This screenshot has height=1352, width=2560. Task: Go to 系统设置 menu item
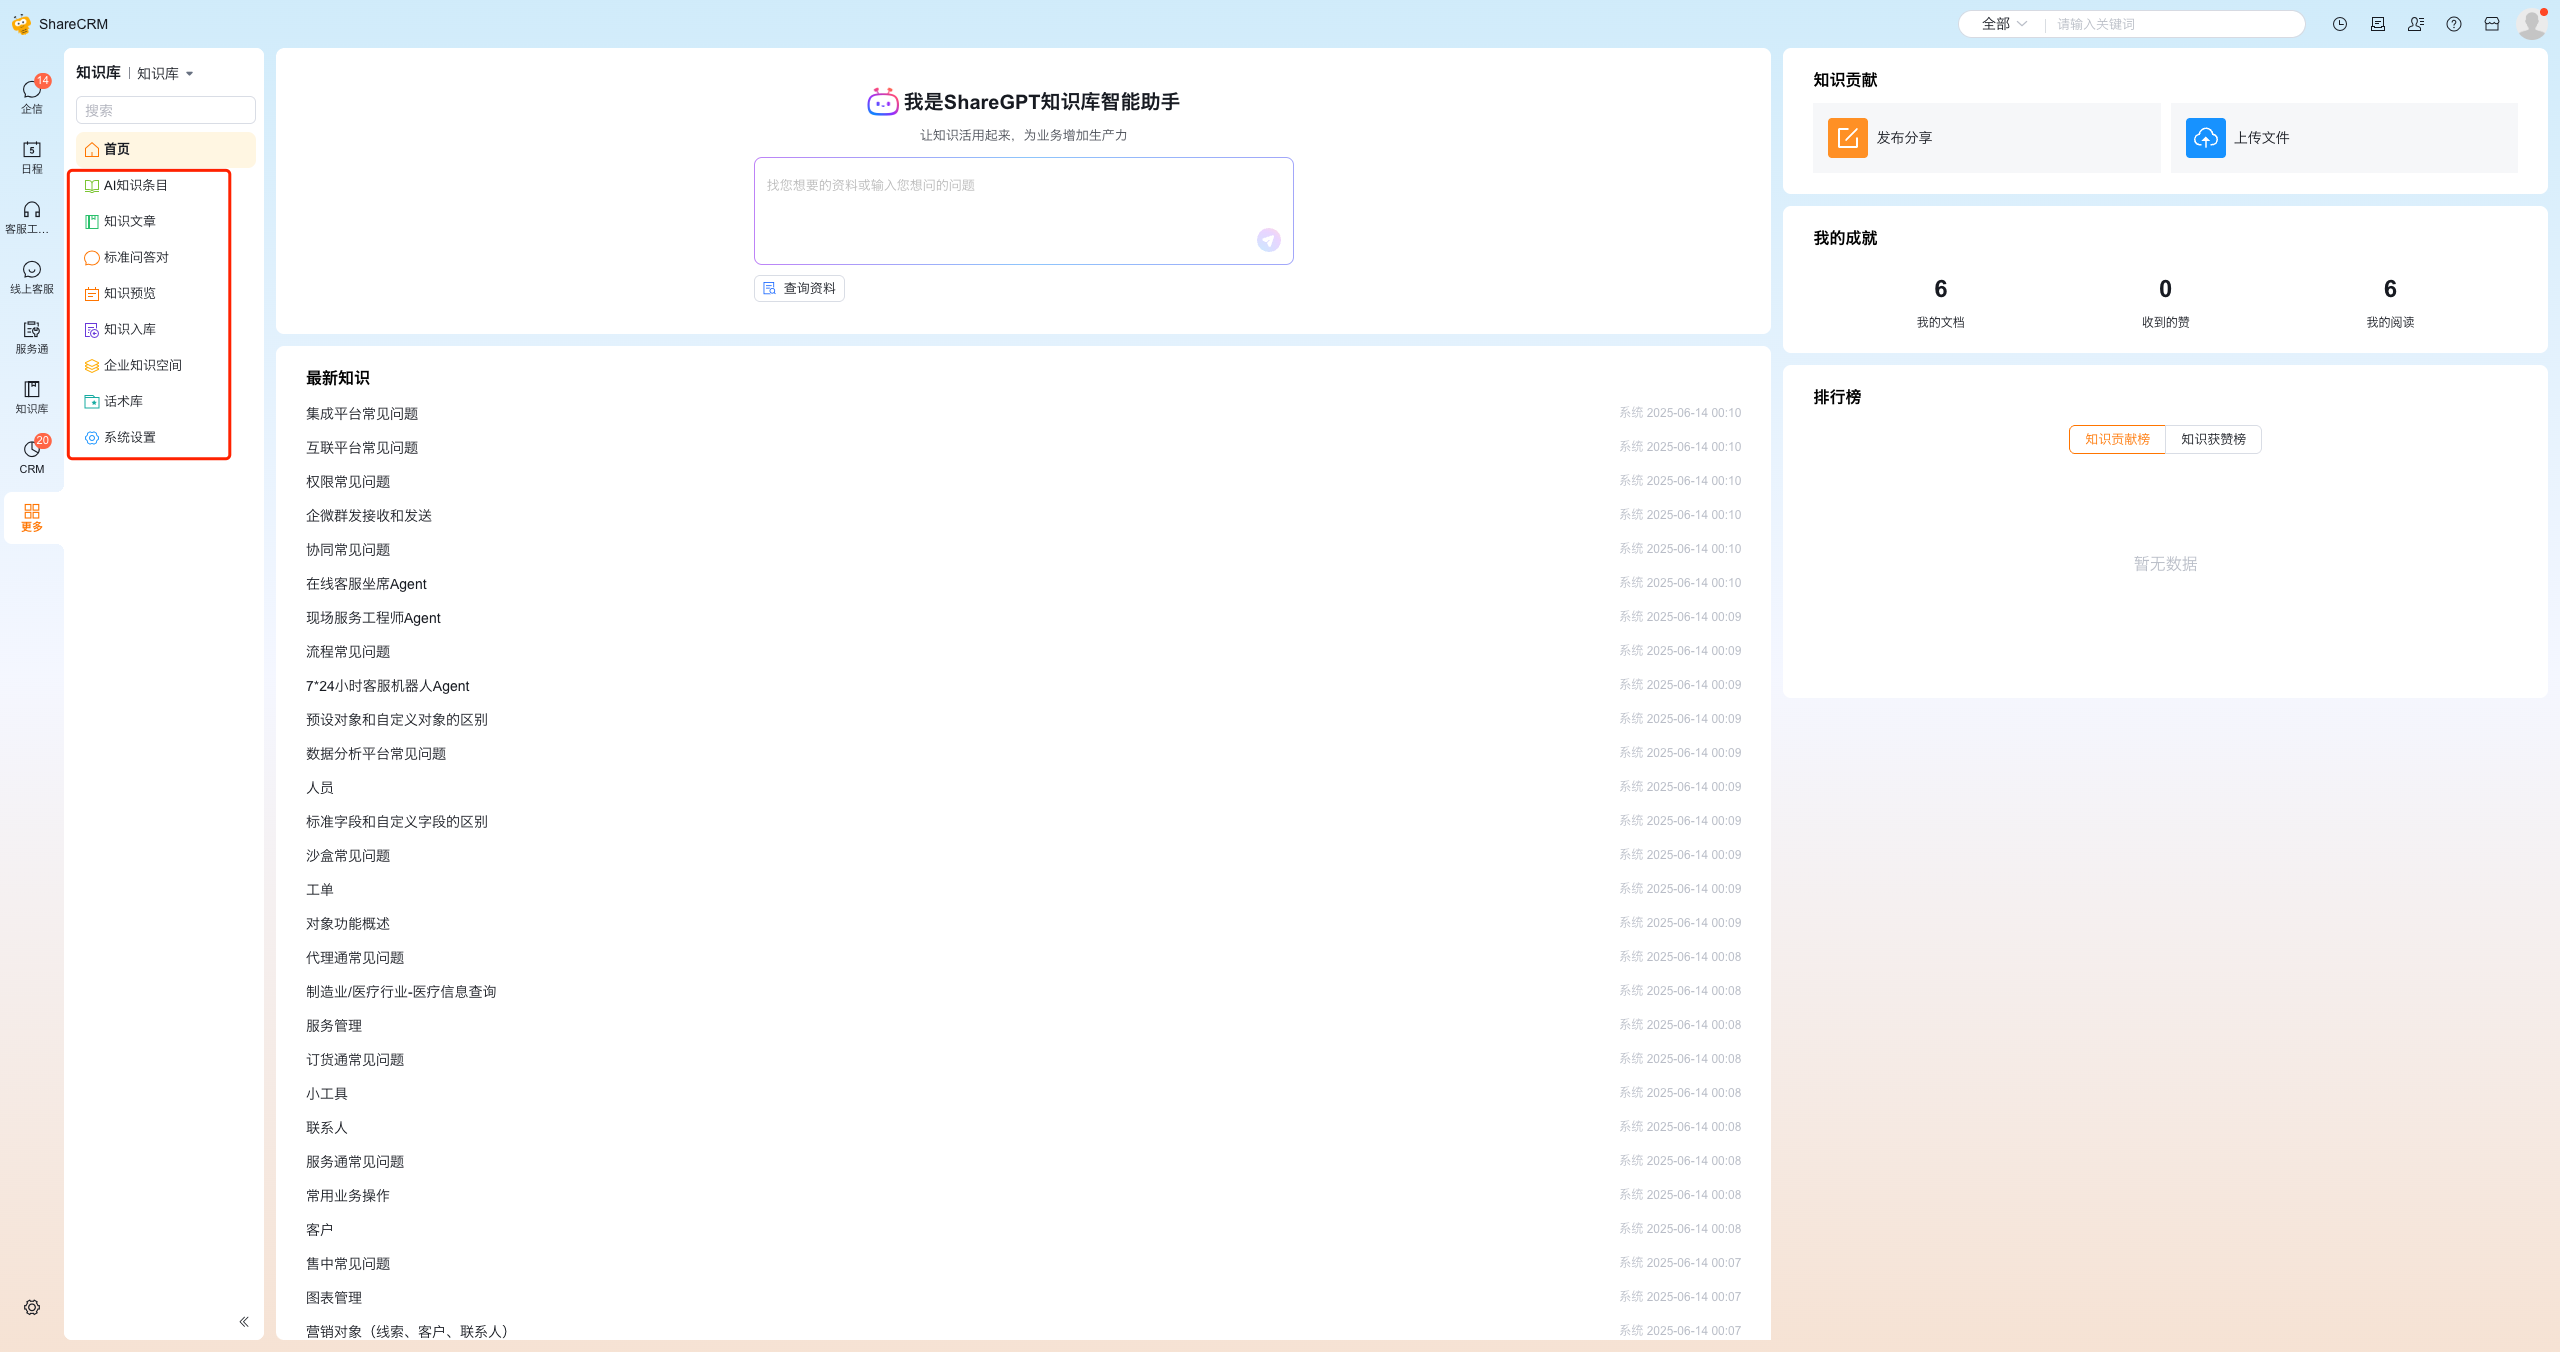tap(130, 437)
